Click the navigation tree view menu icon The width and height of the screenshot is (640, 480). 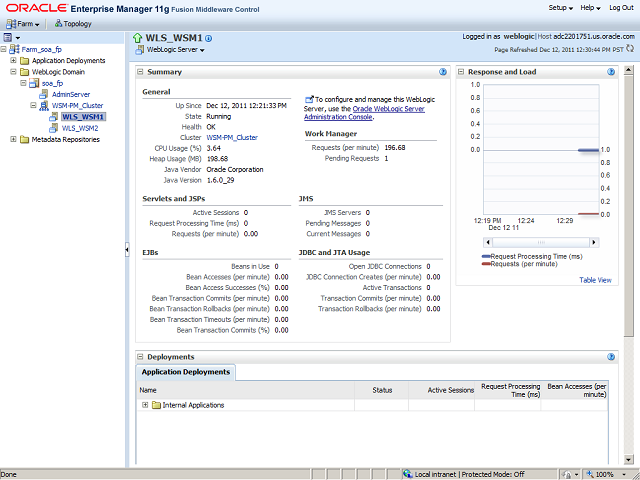(9, 36)
